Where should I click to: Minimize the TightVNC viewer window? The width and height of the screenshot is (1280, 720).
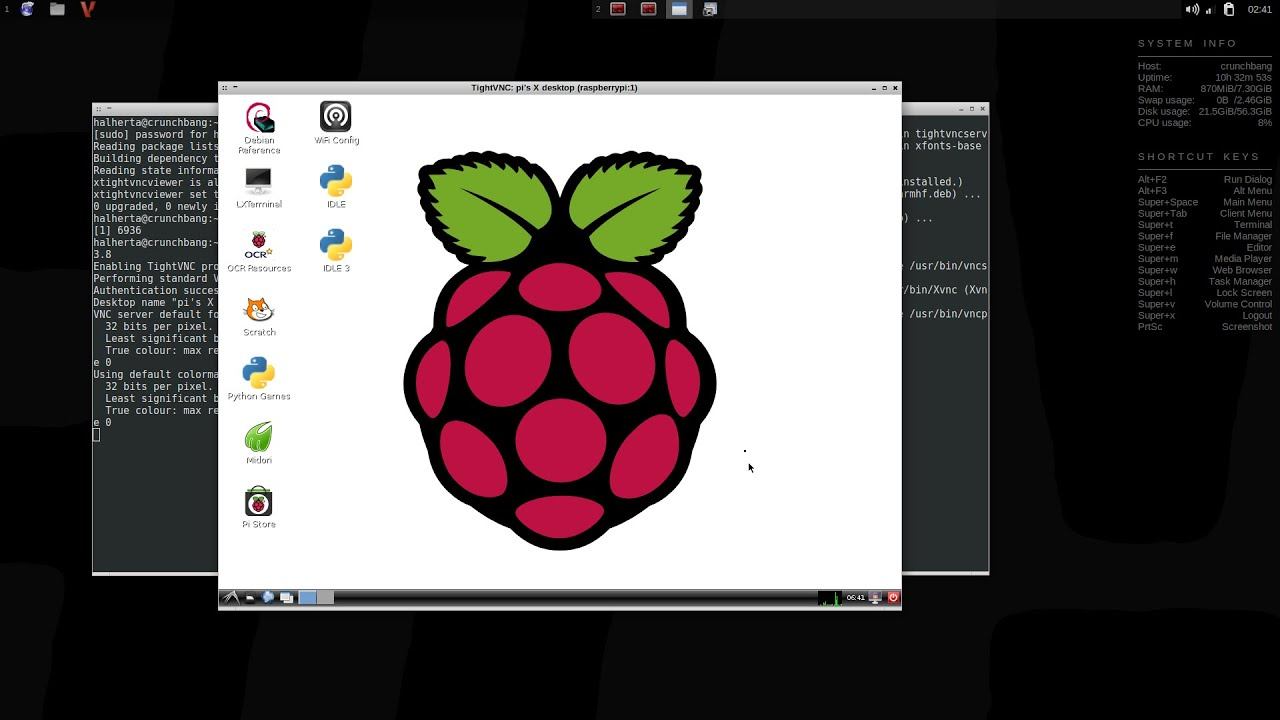coord(874,88)
